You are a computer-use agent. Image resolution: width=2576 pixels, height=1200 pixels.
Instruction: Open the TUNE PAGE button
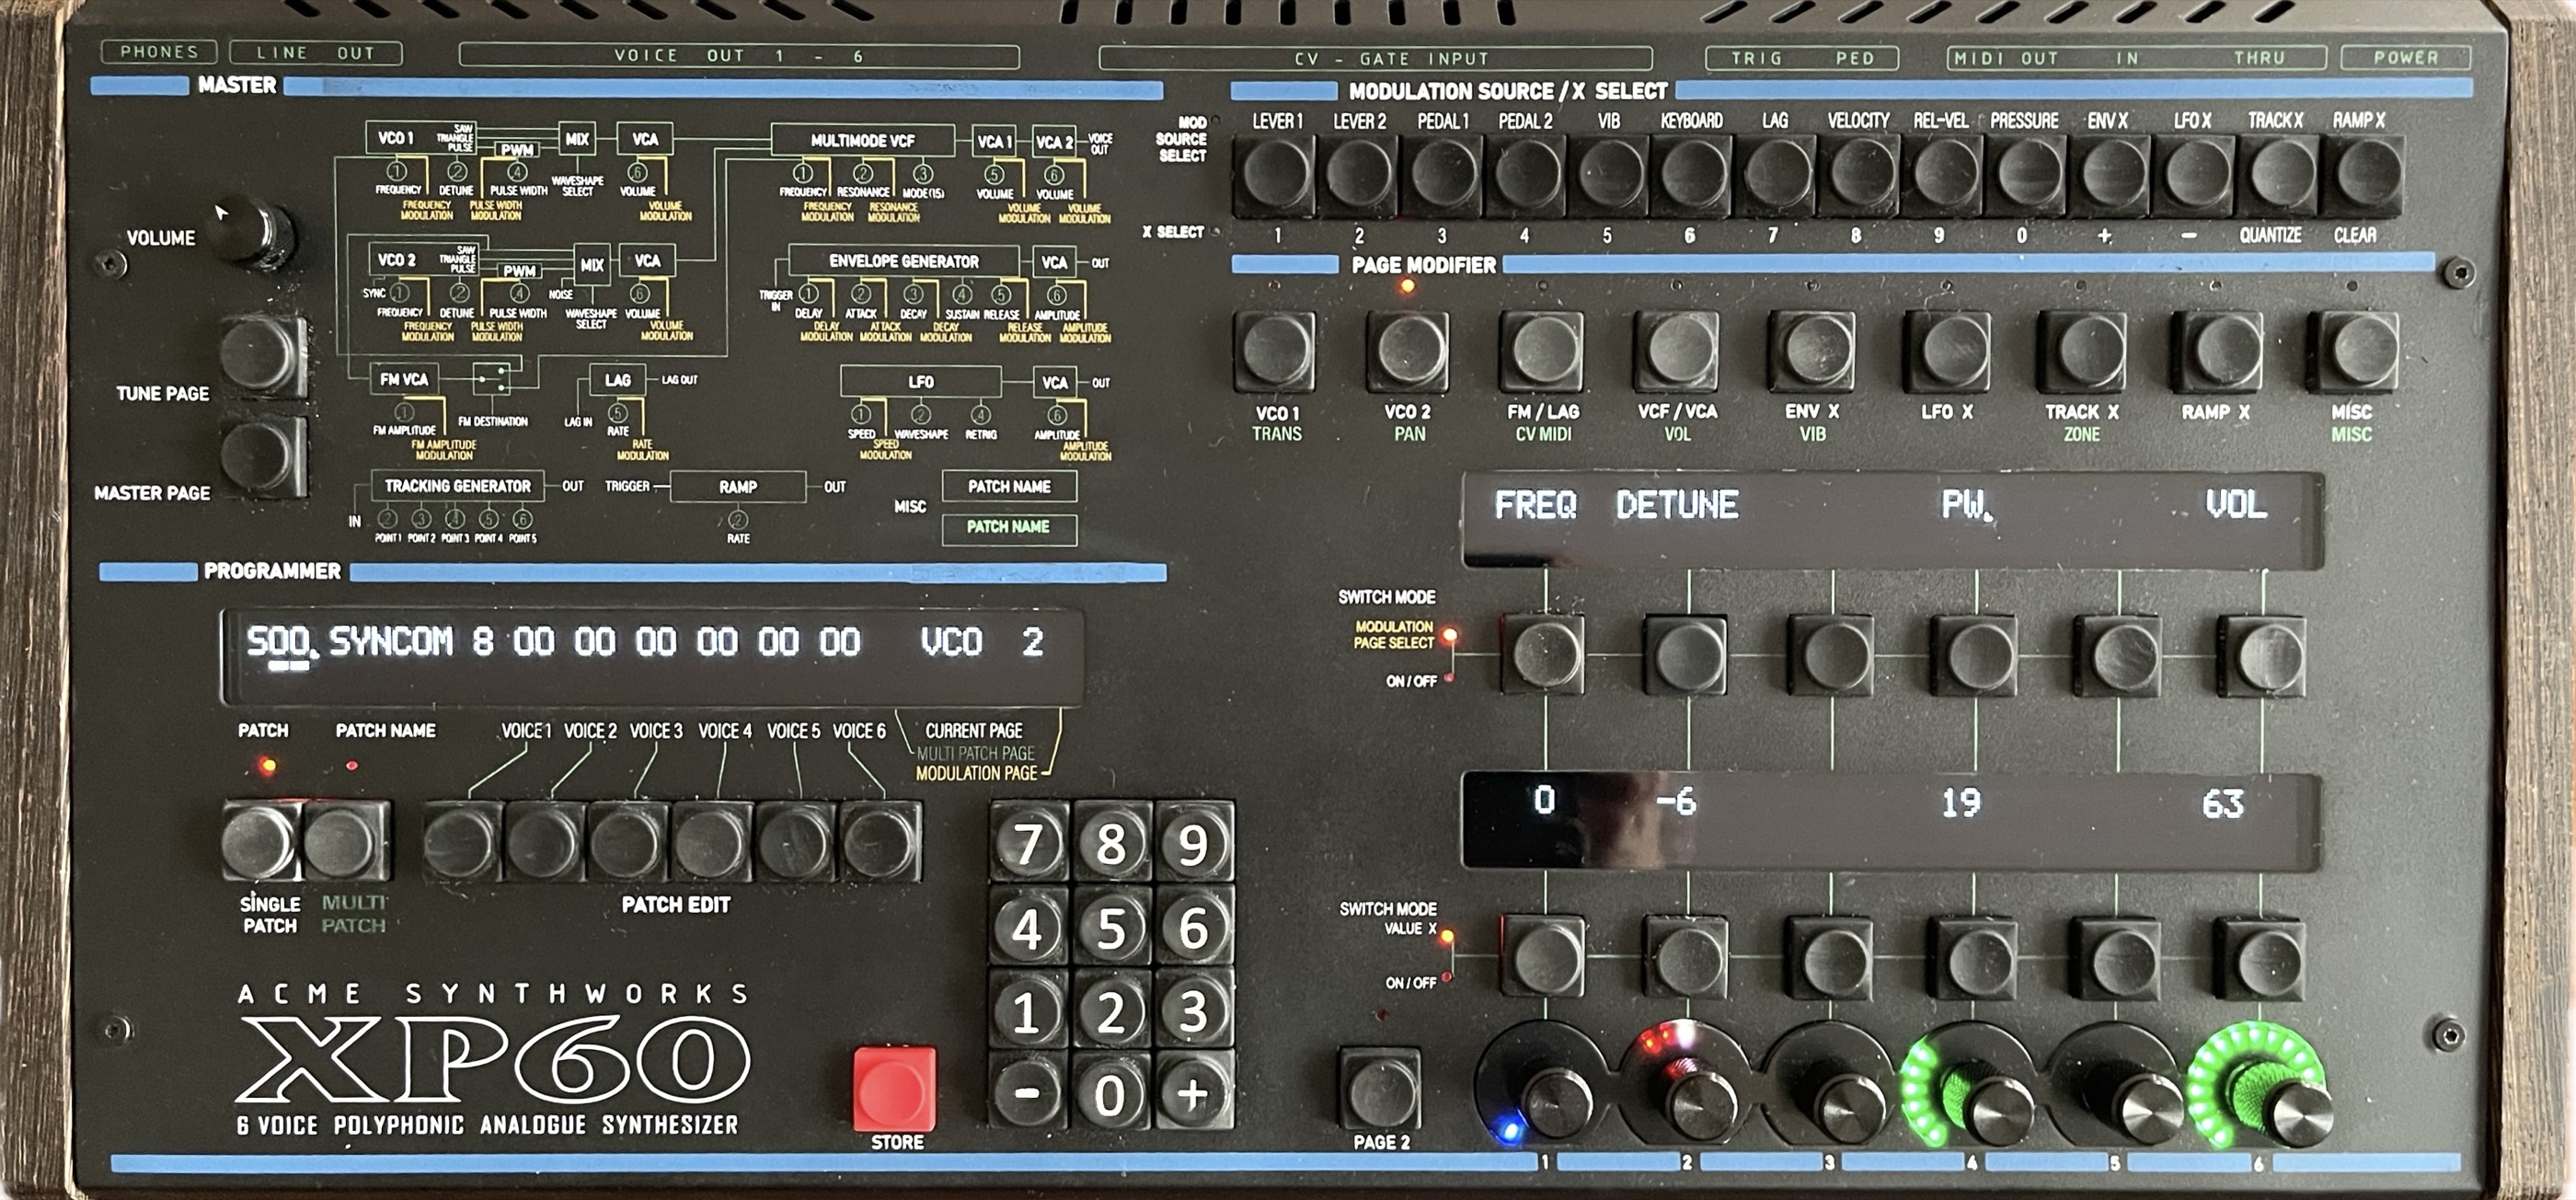[262, 356]
